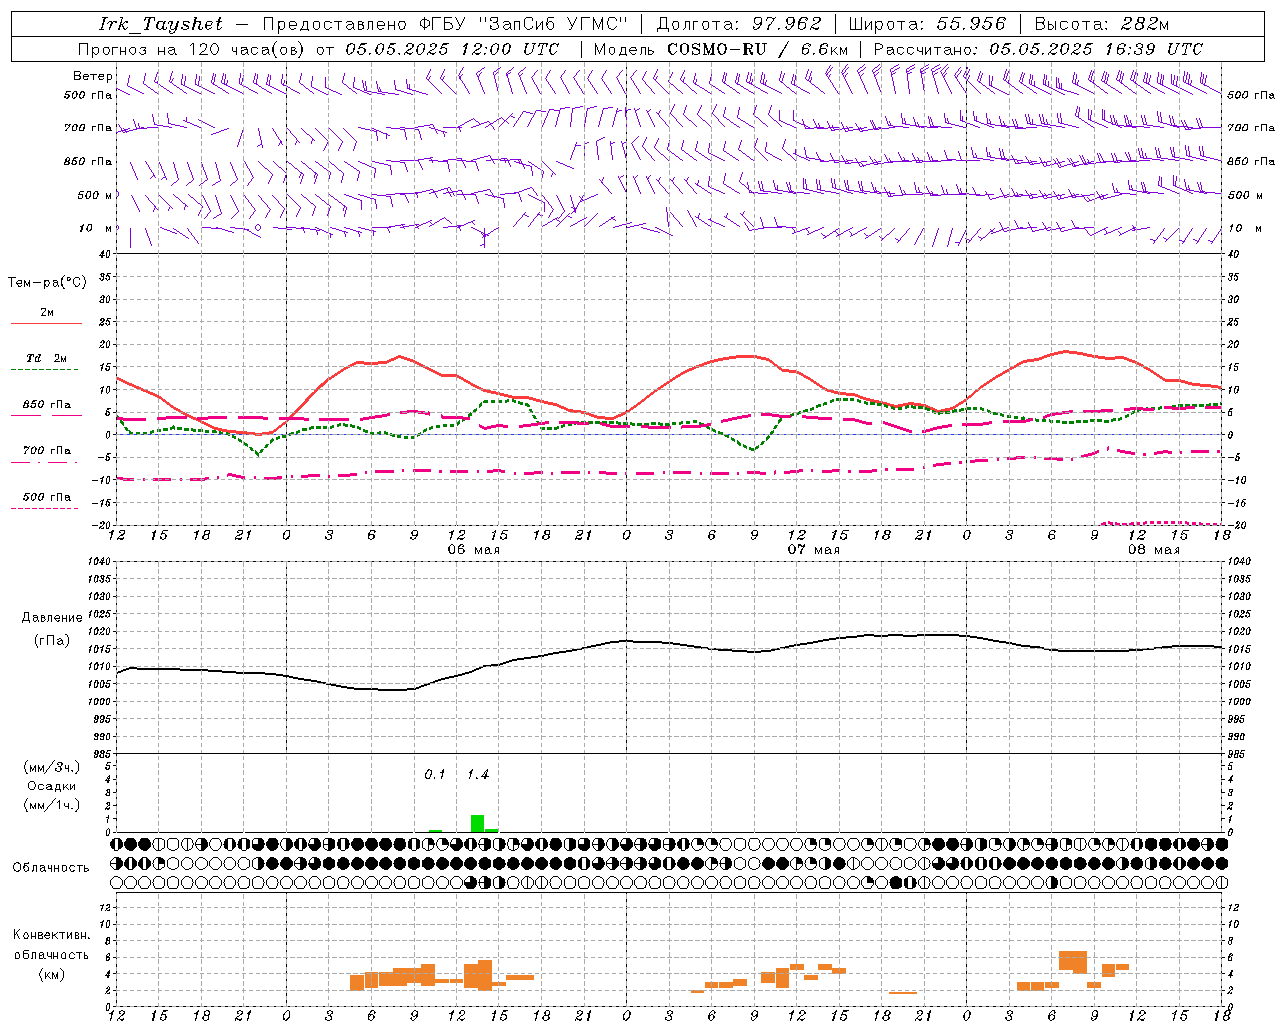Click the Модель COSMO-RU / 6.6км label

[x=720, y=49]
